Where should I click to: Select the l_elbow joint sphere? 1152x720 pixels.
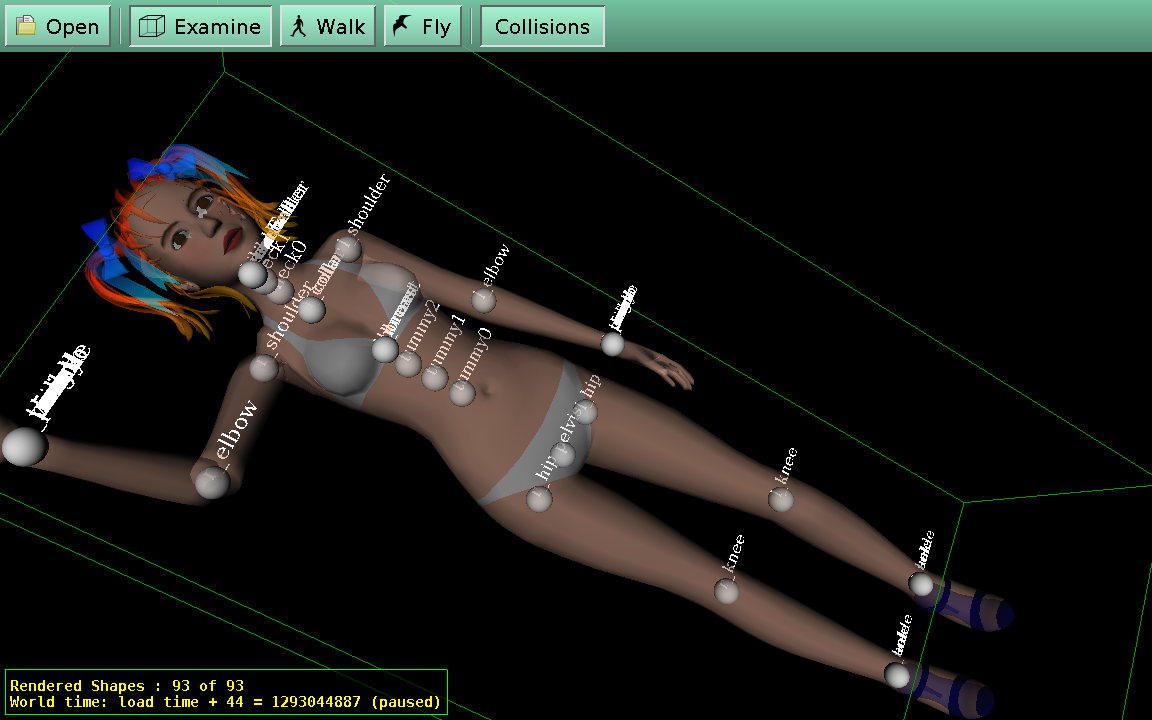click(x=483, y=300)
